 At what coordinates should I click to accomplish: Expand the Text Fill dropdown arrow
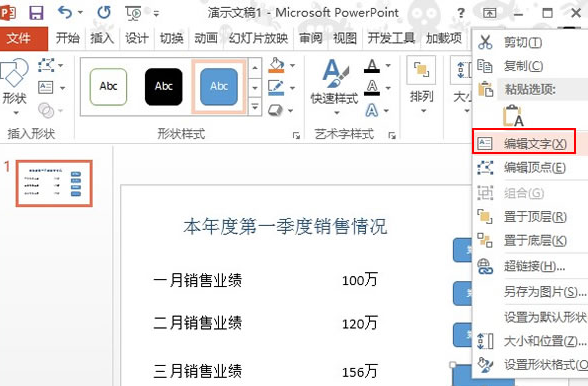[x=388, y=66]
